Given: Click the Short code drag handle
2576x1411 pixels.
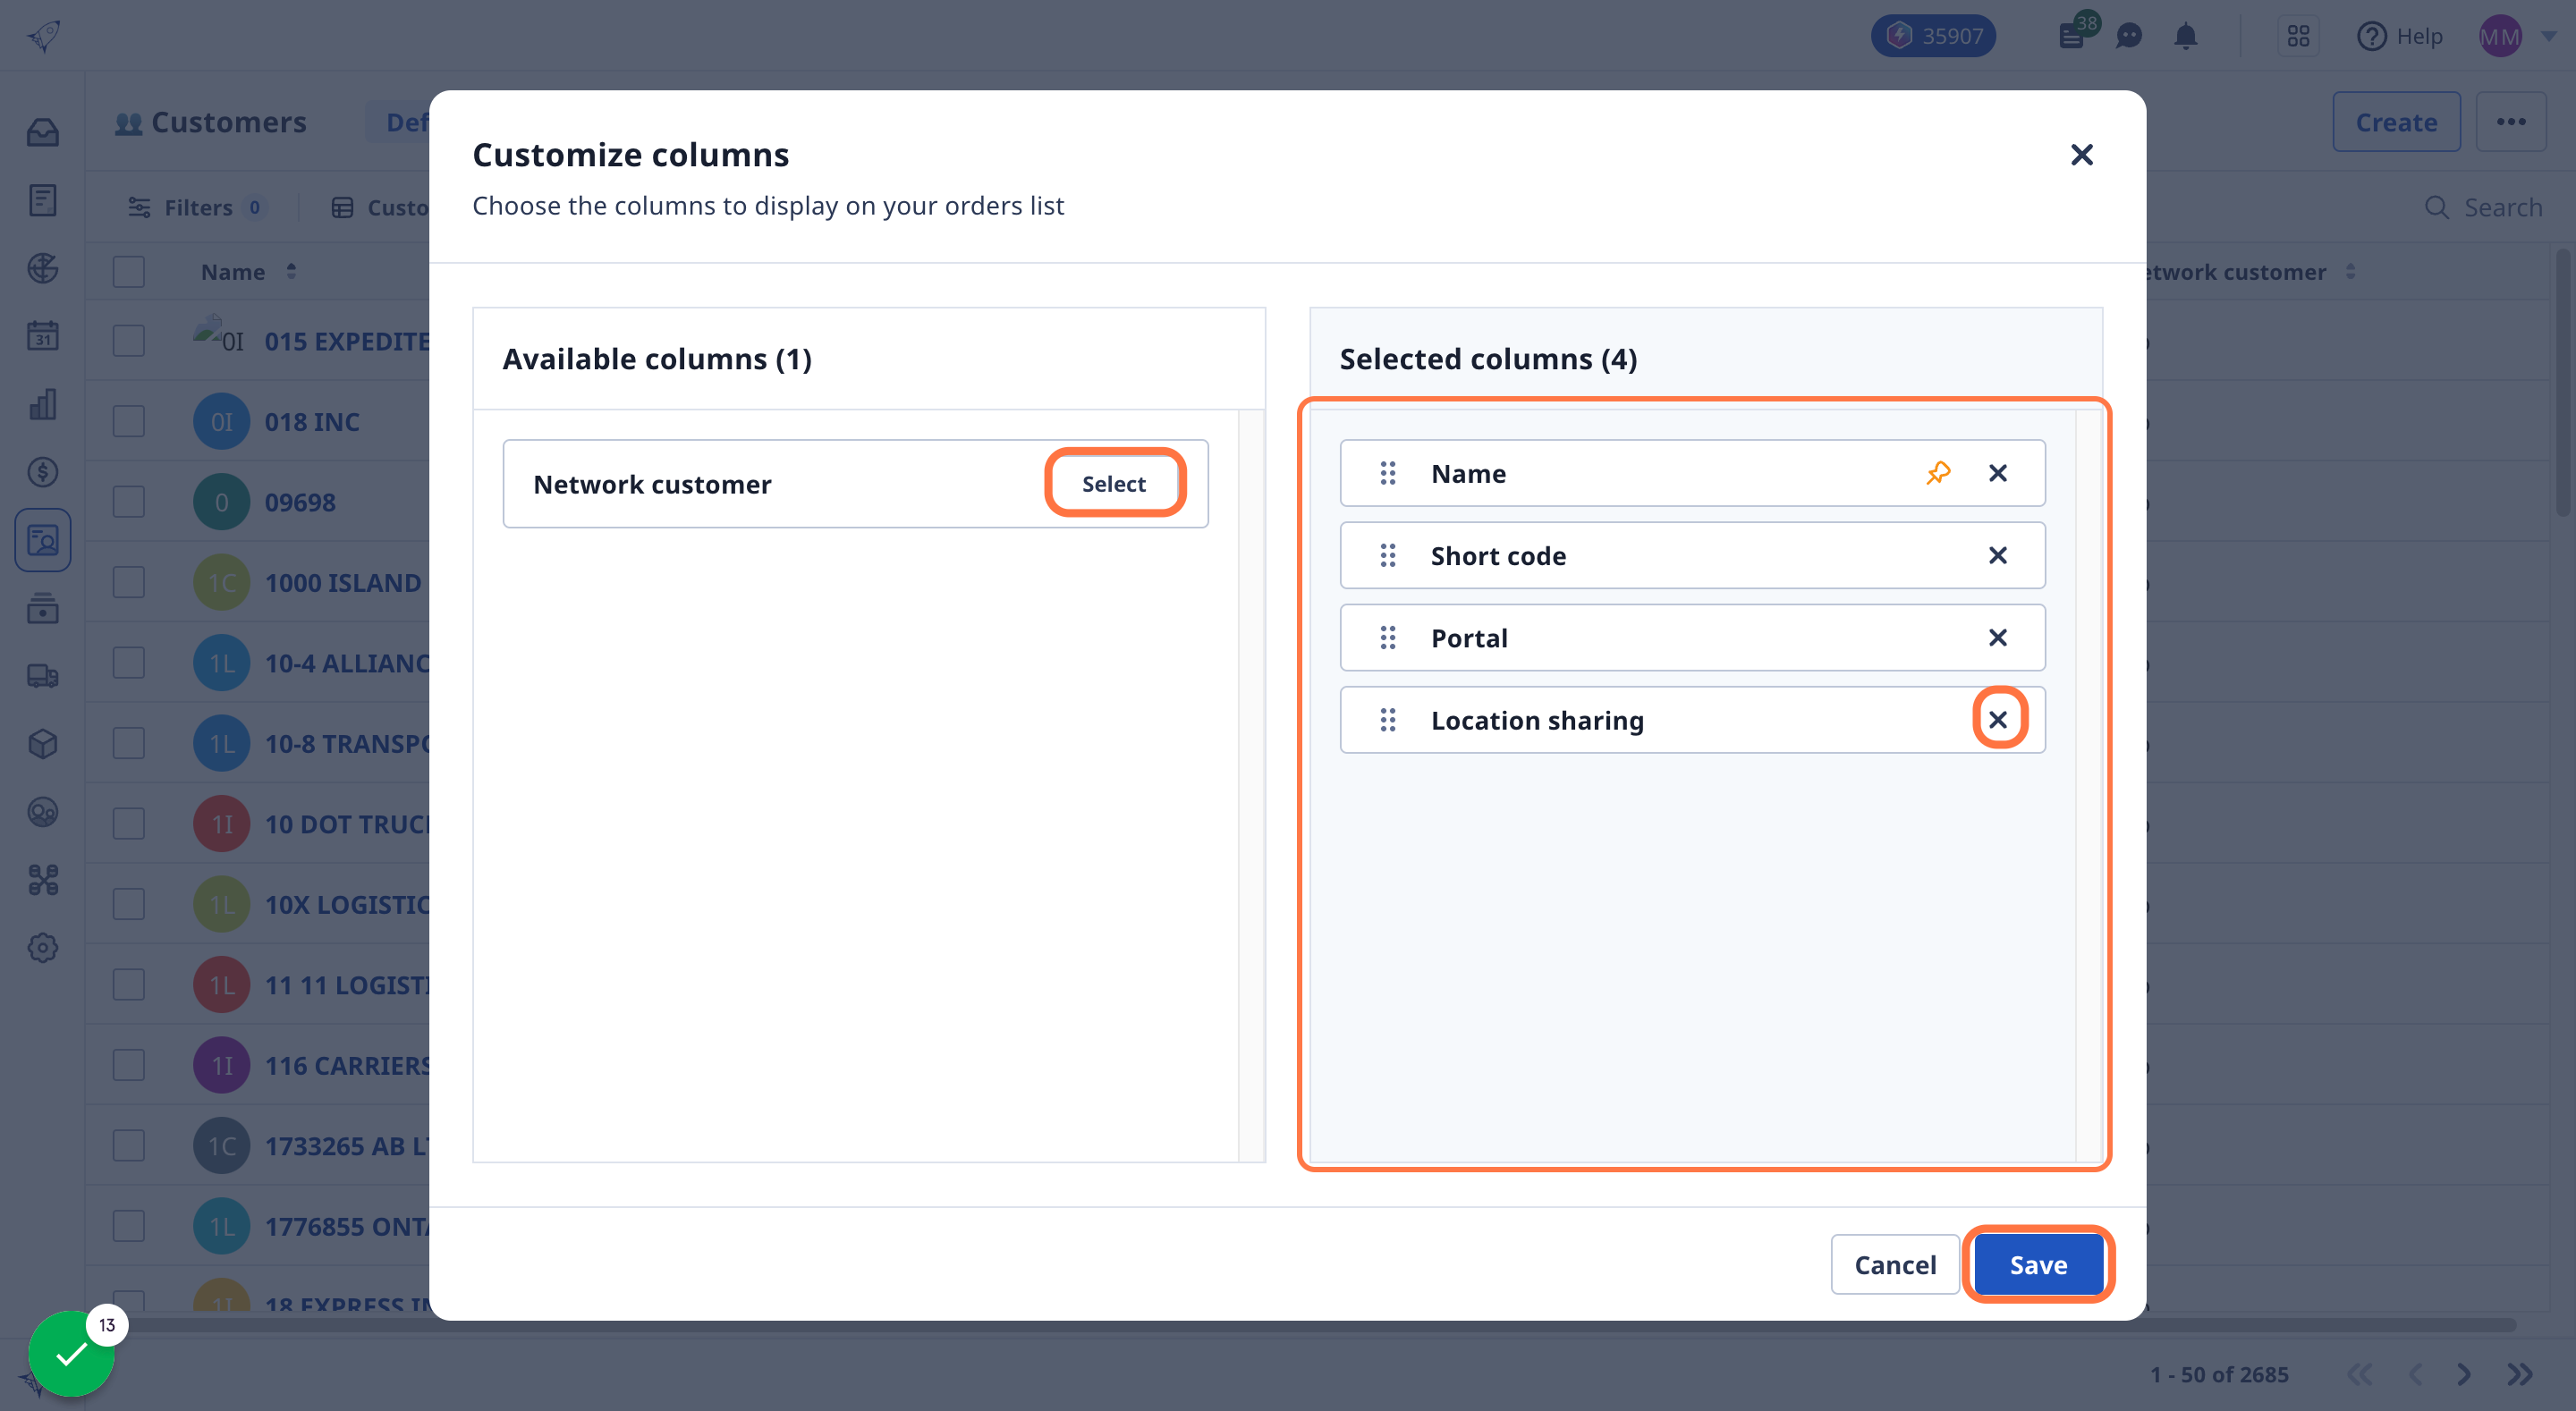Looking at the screenshot, I should point(1387,555).
